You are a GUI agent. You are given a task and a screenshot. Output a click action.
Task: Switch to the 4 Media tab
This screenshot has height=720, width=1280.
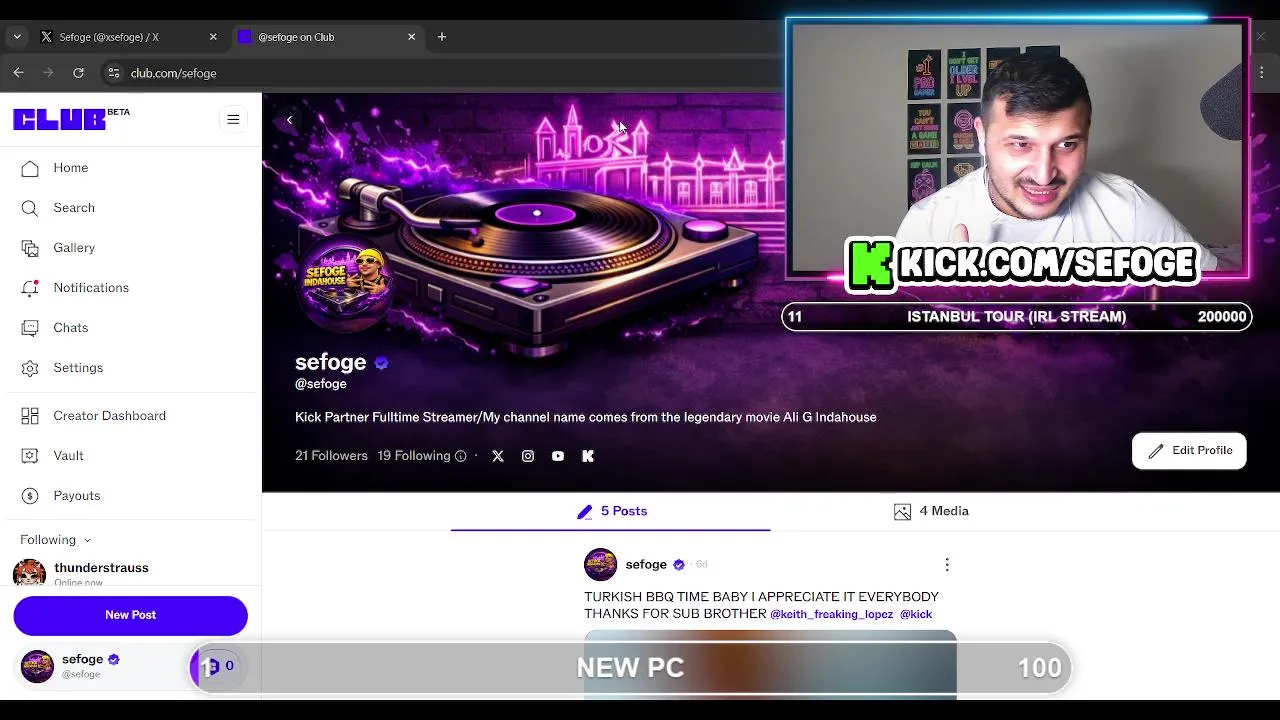point(931,511)
